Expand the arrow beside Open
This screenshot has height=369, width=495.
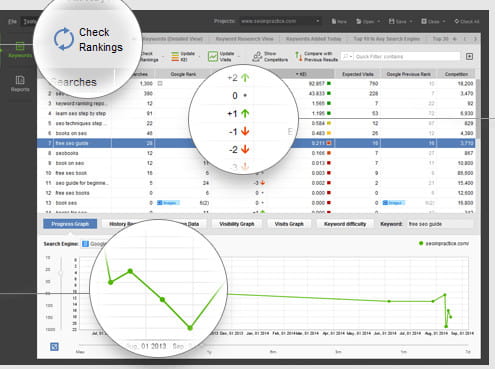379,21
